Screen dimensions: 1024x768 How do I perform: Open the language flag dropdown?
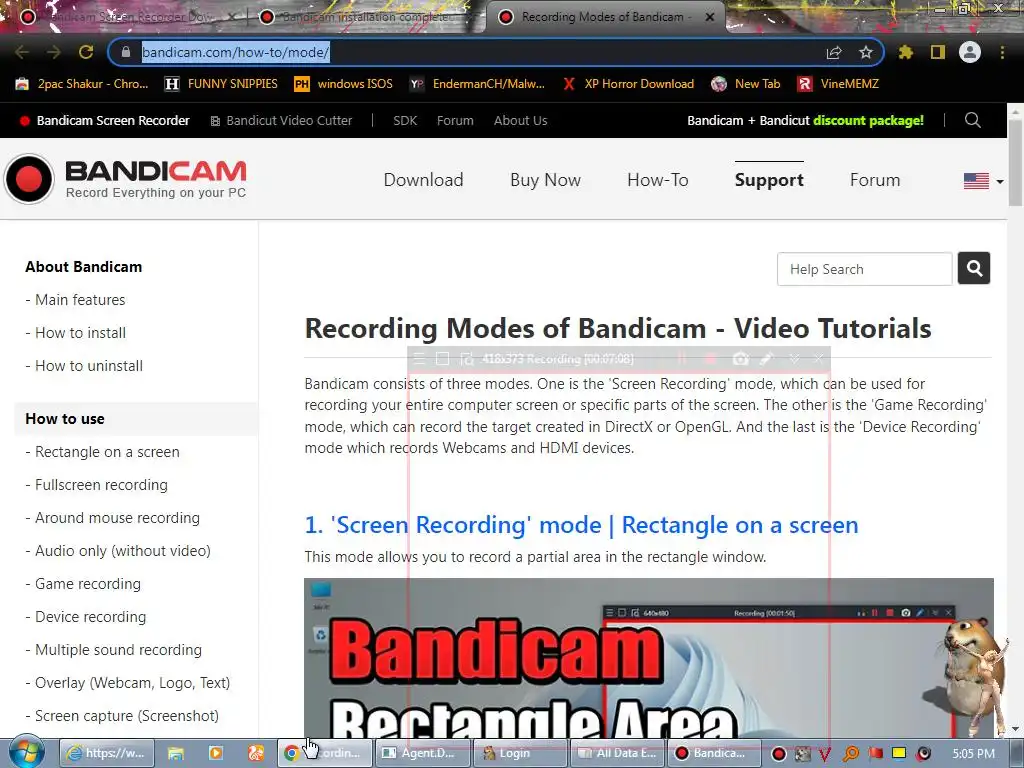(984, 180)
